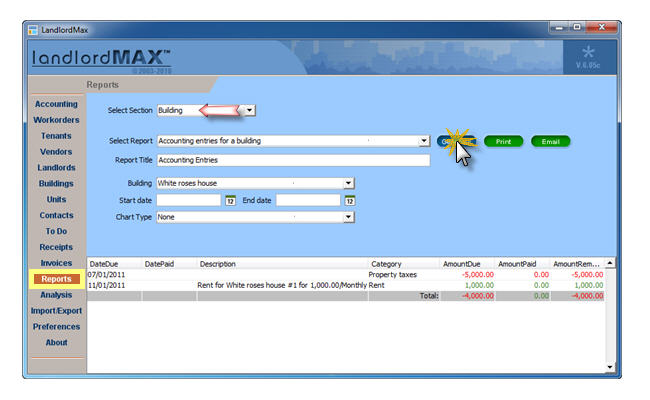Open the About section
This screenshot has width=650, height=400.
pos(56,343)
